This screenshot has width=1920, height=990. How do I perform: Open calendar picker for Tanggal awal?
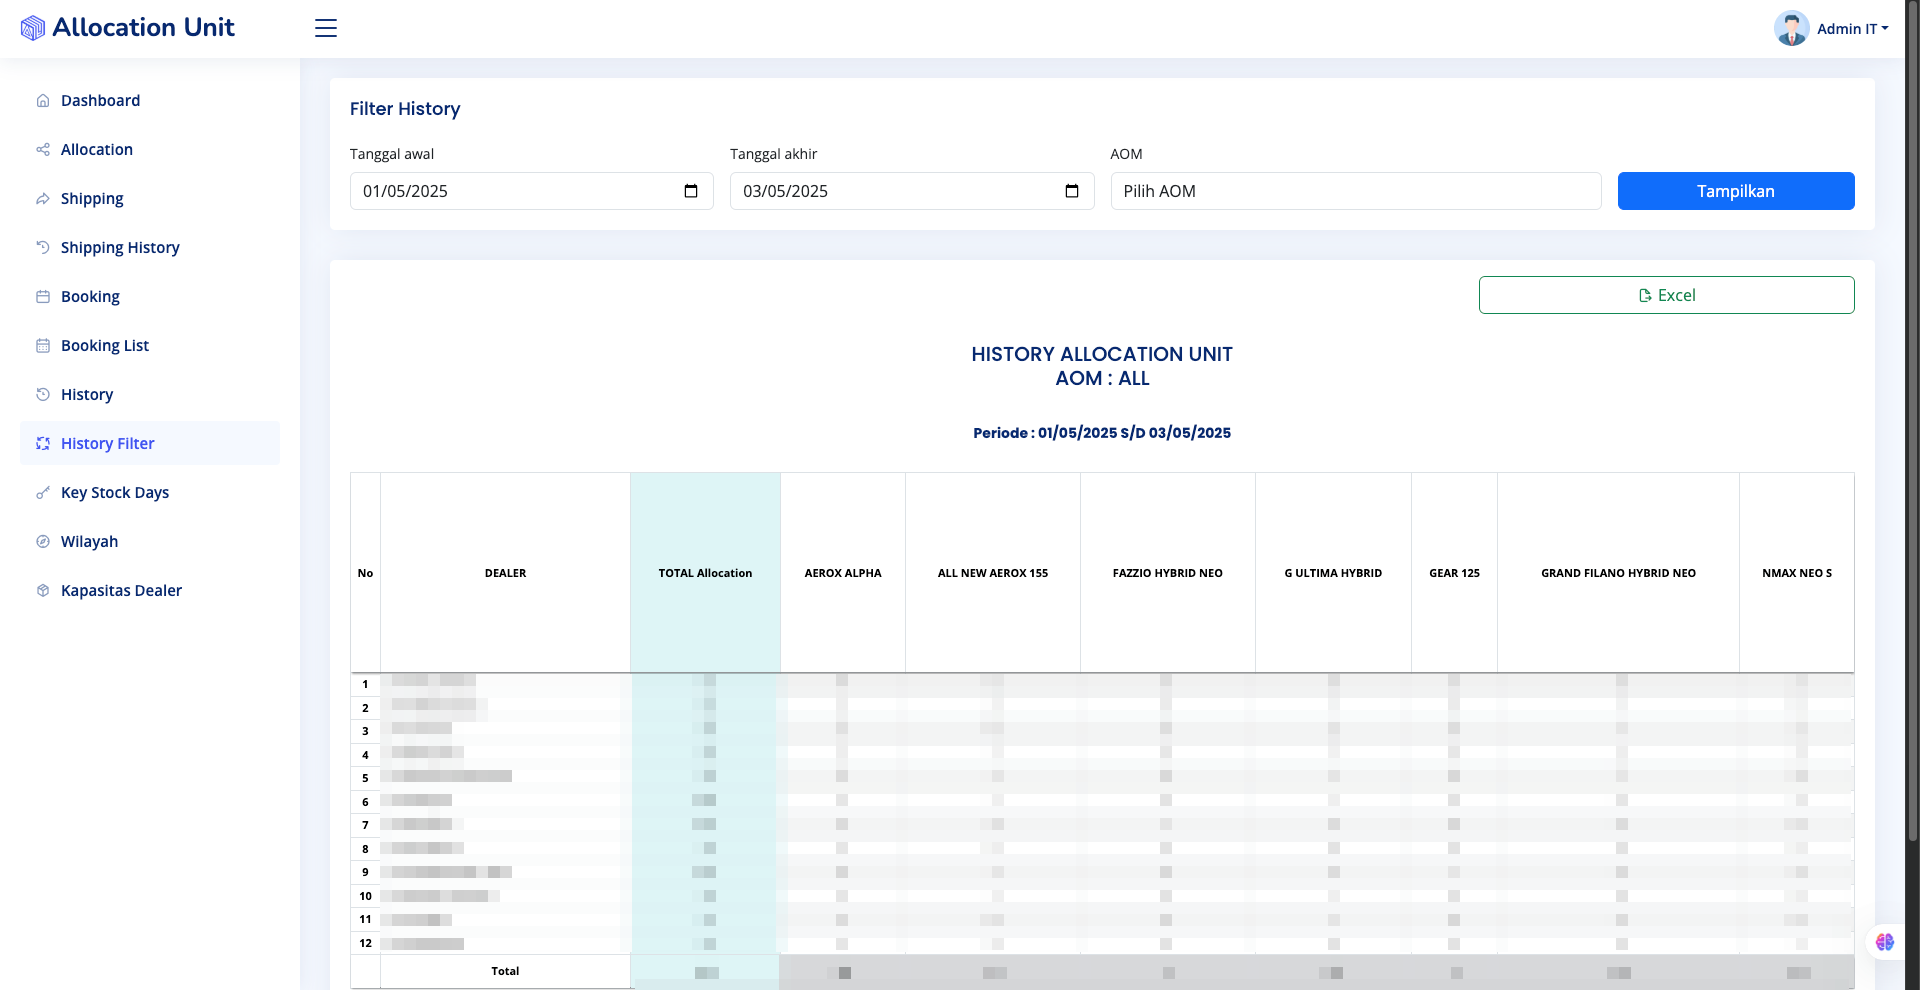pos(691,191)
